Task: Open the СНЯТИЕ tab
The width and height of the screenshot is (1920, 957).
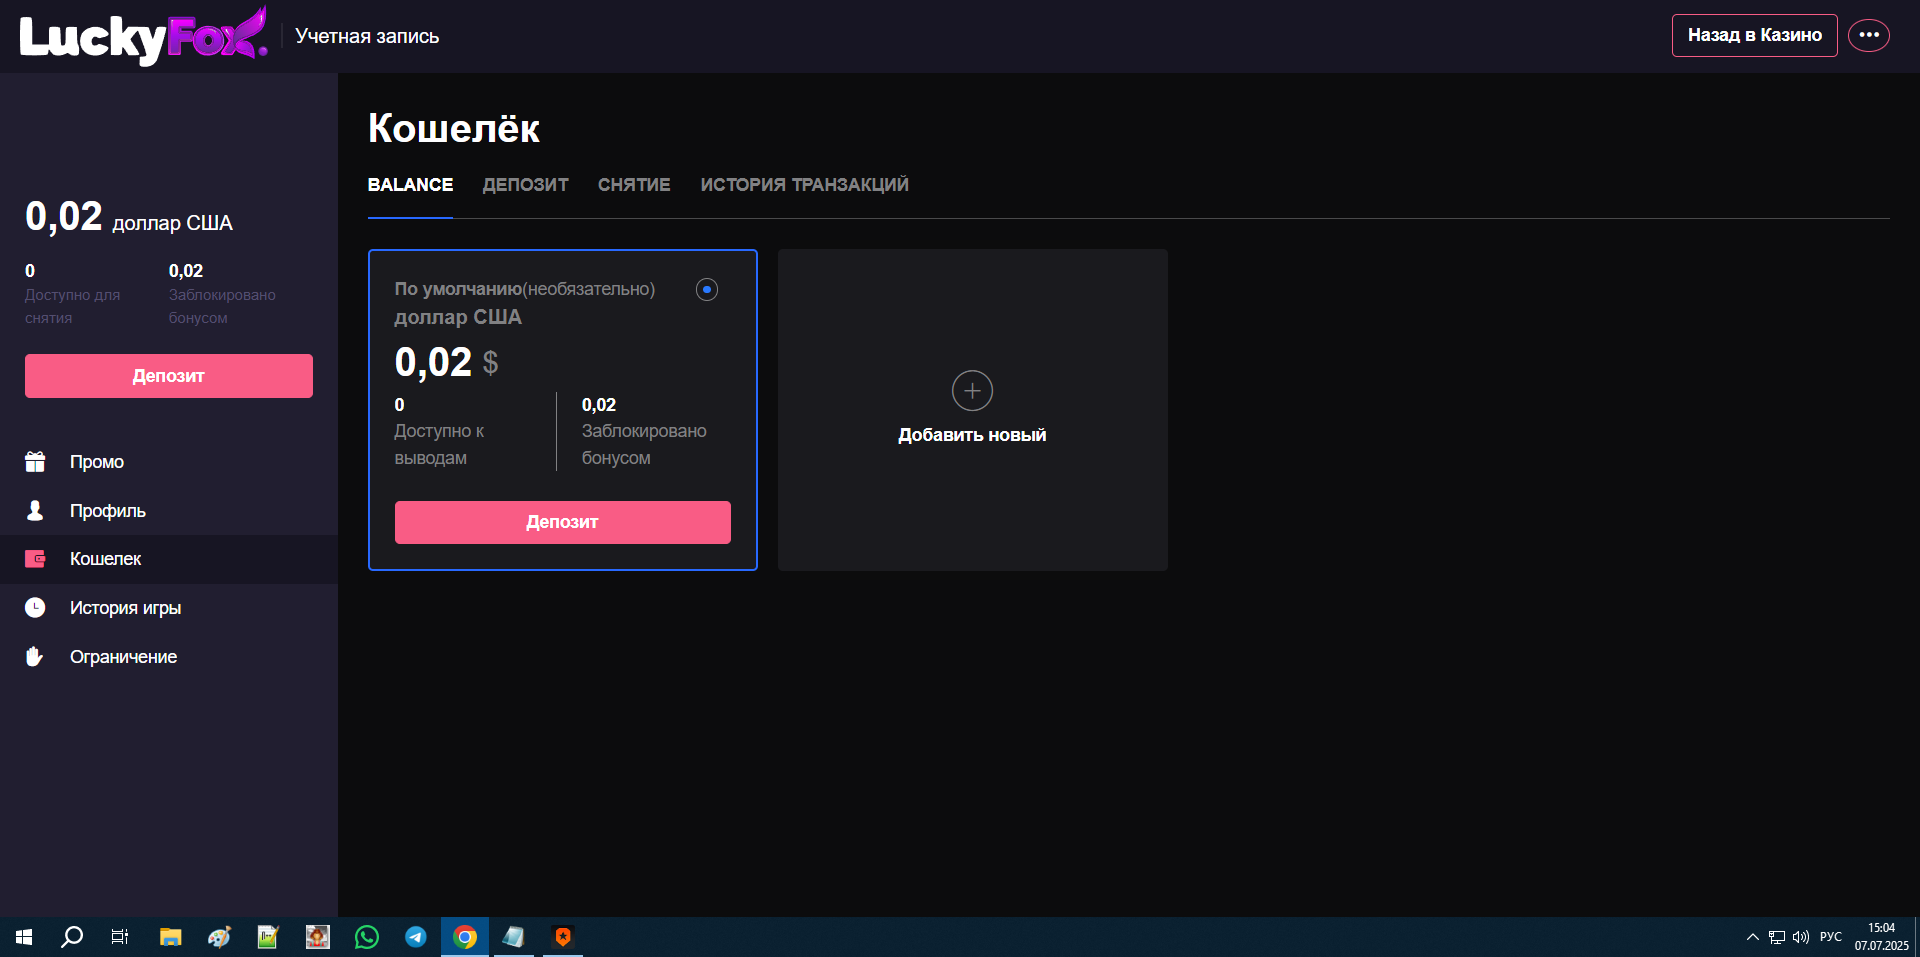Action: pos(634,185)
